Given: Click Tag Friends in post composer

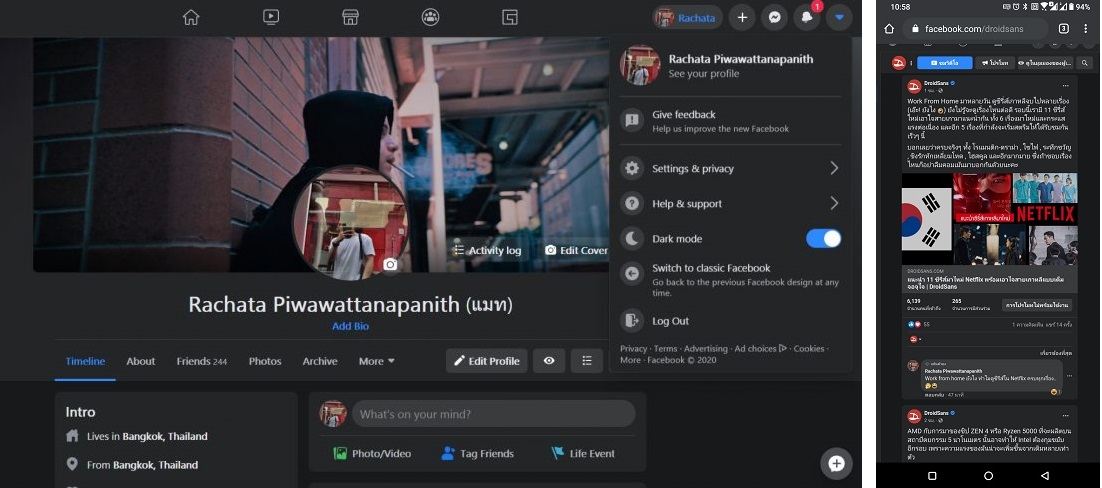Looking at the screenshot, I should coord(477,454).
